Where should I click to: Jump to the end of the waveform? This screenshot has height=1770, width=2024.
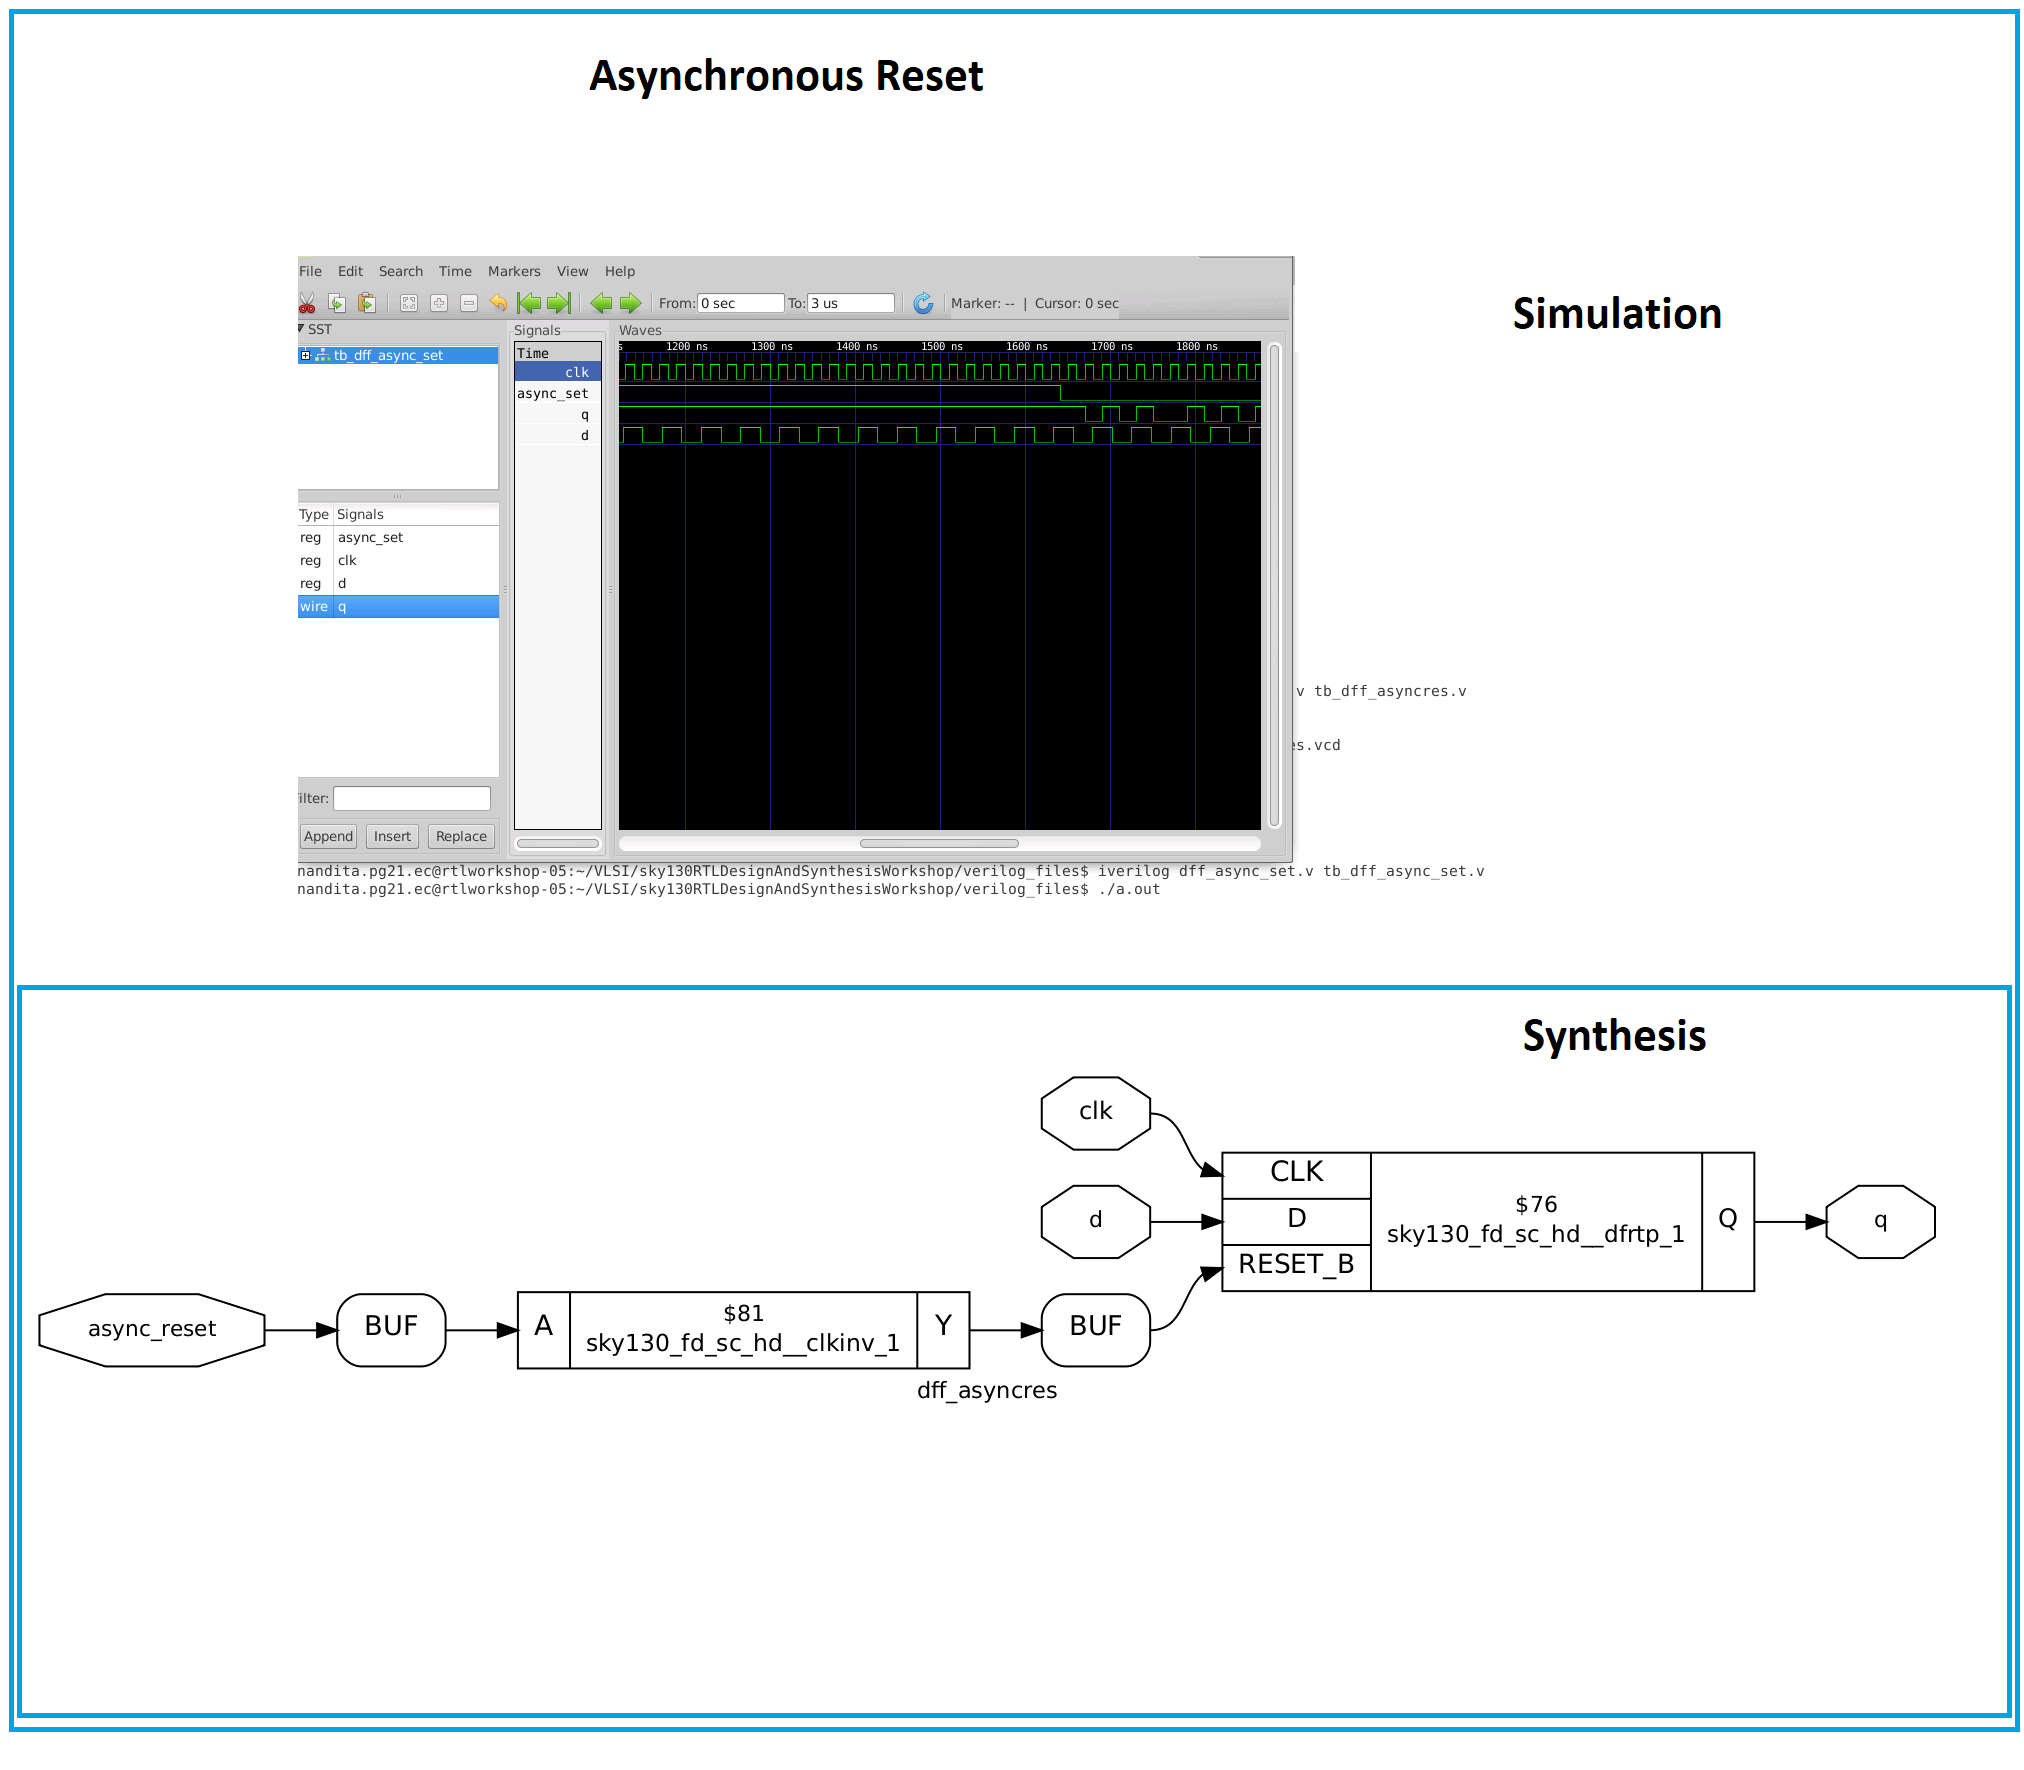558,303
